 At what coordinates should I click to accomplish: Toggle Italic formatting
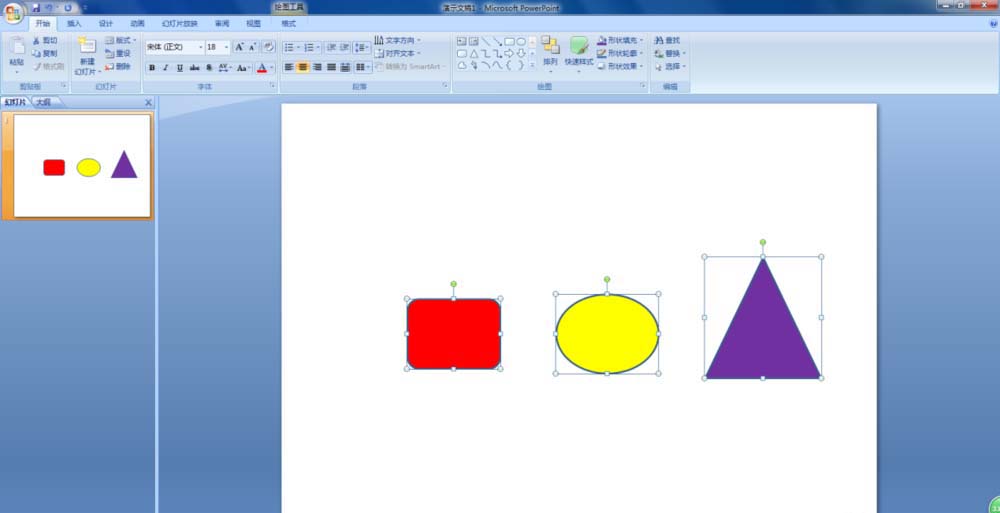pyautogui.click(x=166, y=68)
